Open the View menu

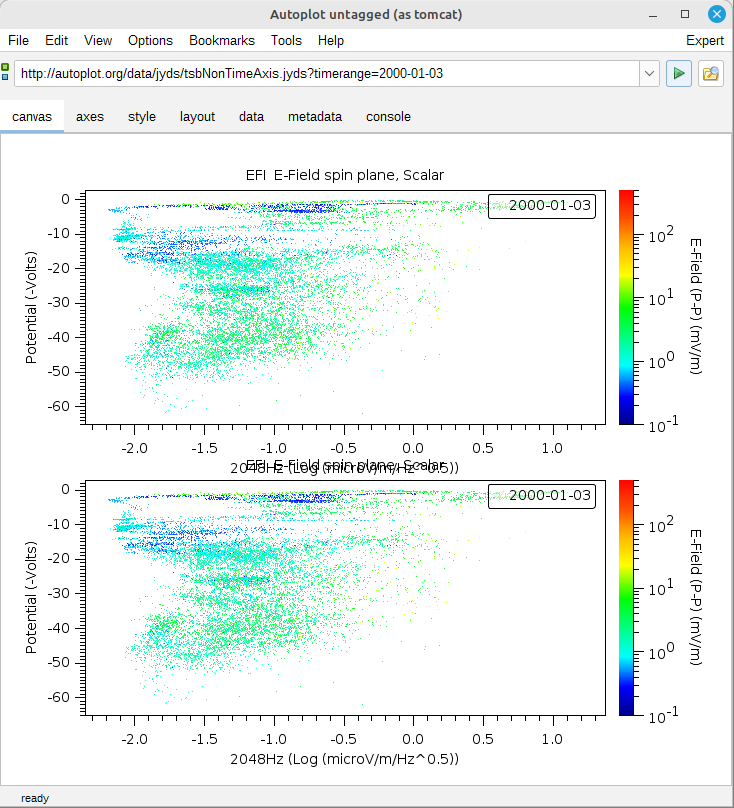(x=98, y=40)
